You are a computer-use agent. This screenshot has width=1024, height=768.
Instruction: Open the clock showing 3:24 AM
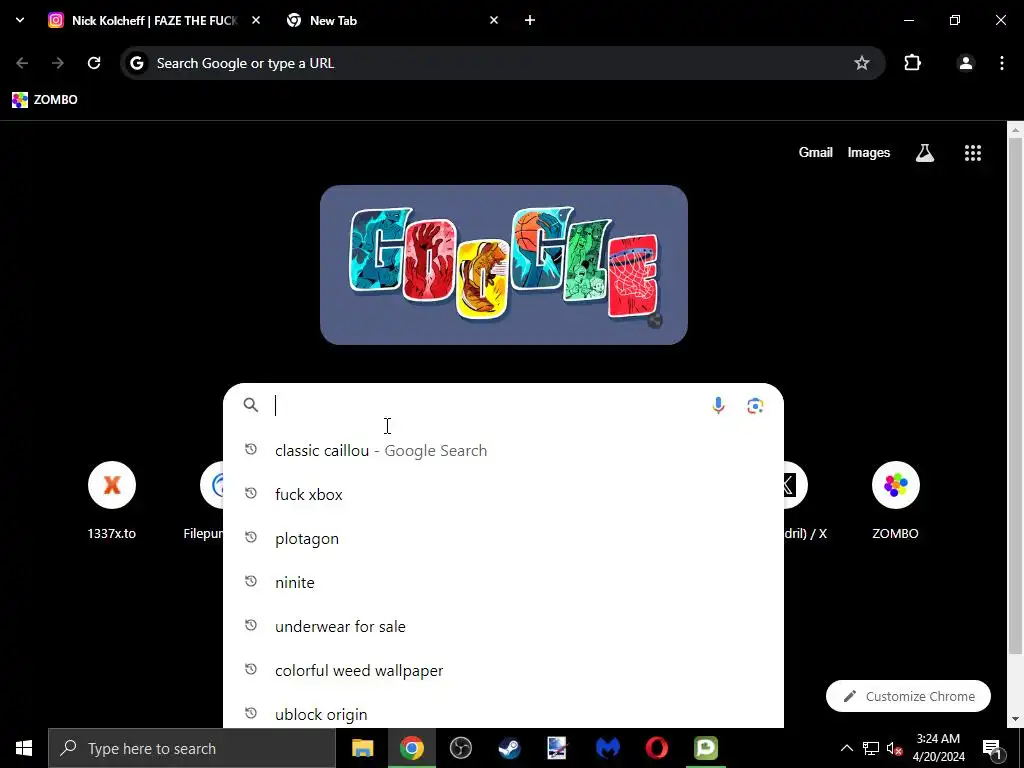[x=938, y=748]
